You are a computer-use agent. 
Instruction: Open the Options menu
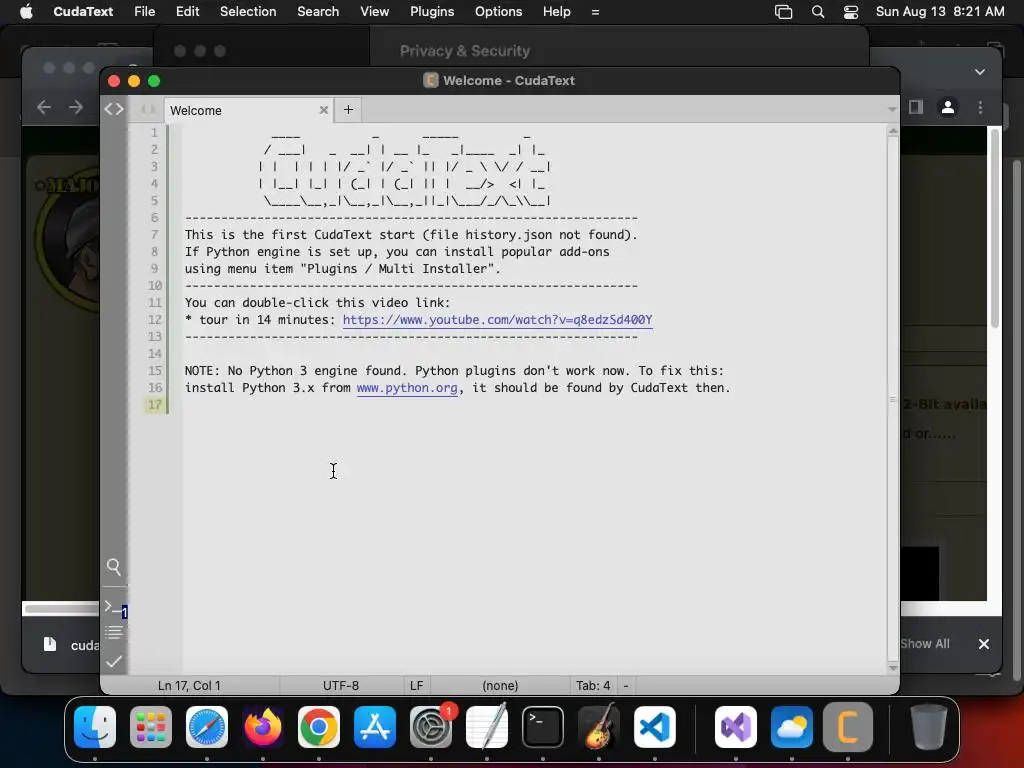click(x=498, y=12)
